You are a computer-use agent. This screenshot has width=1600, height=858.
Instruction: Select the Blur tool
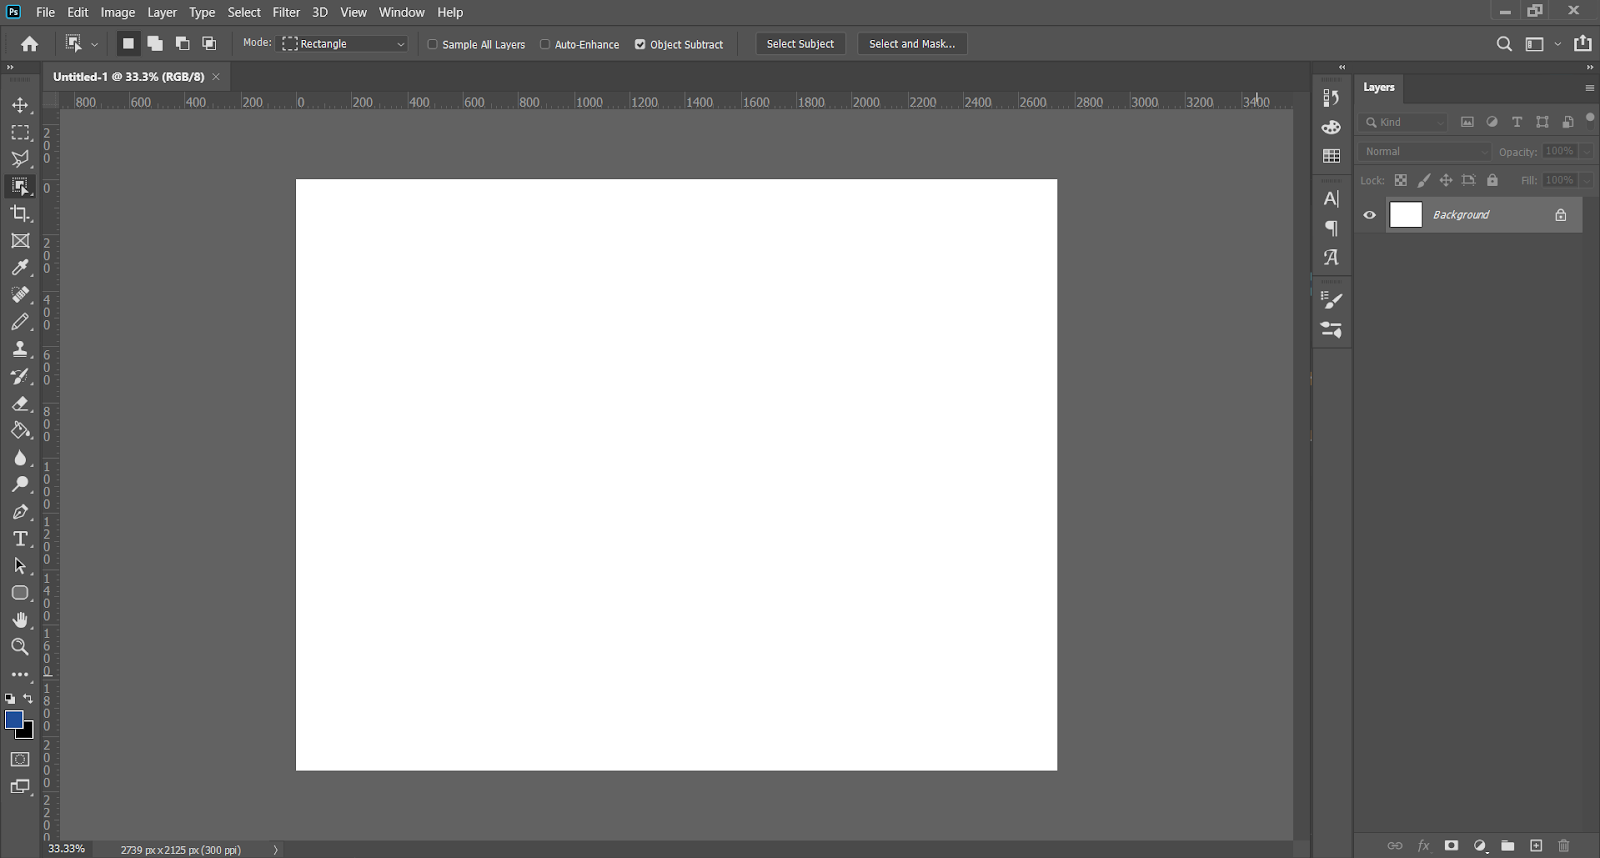point(20,458)
